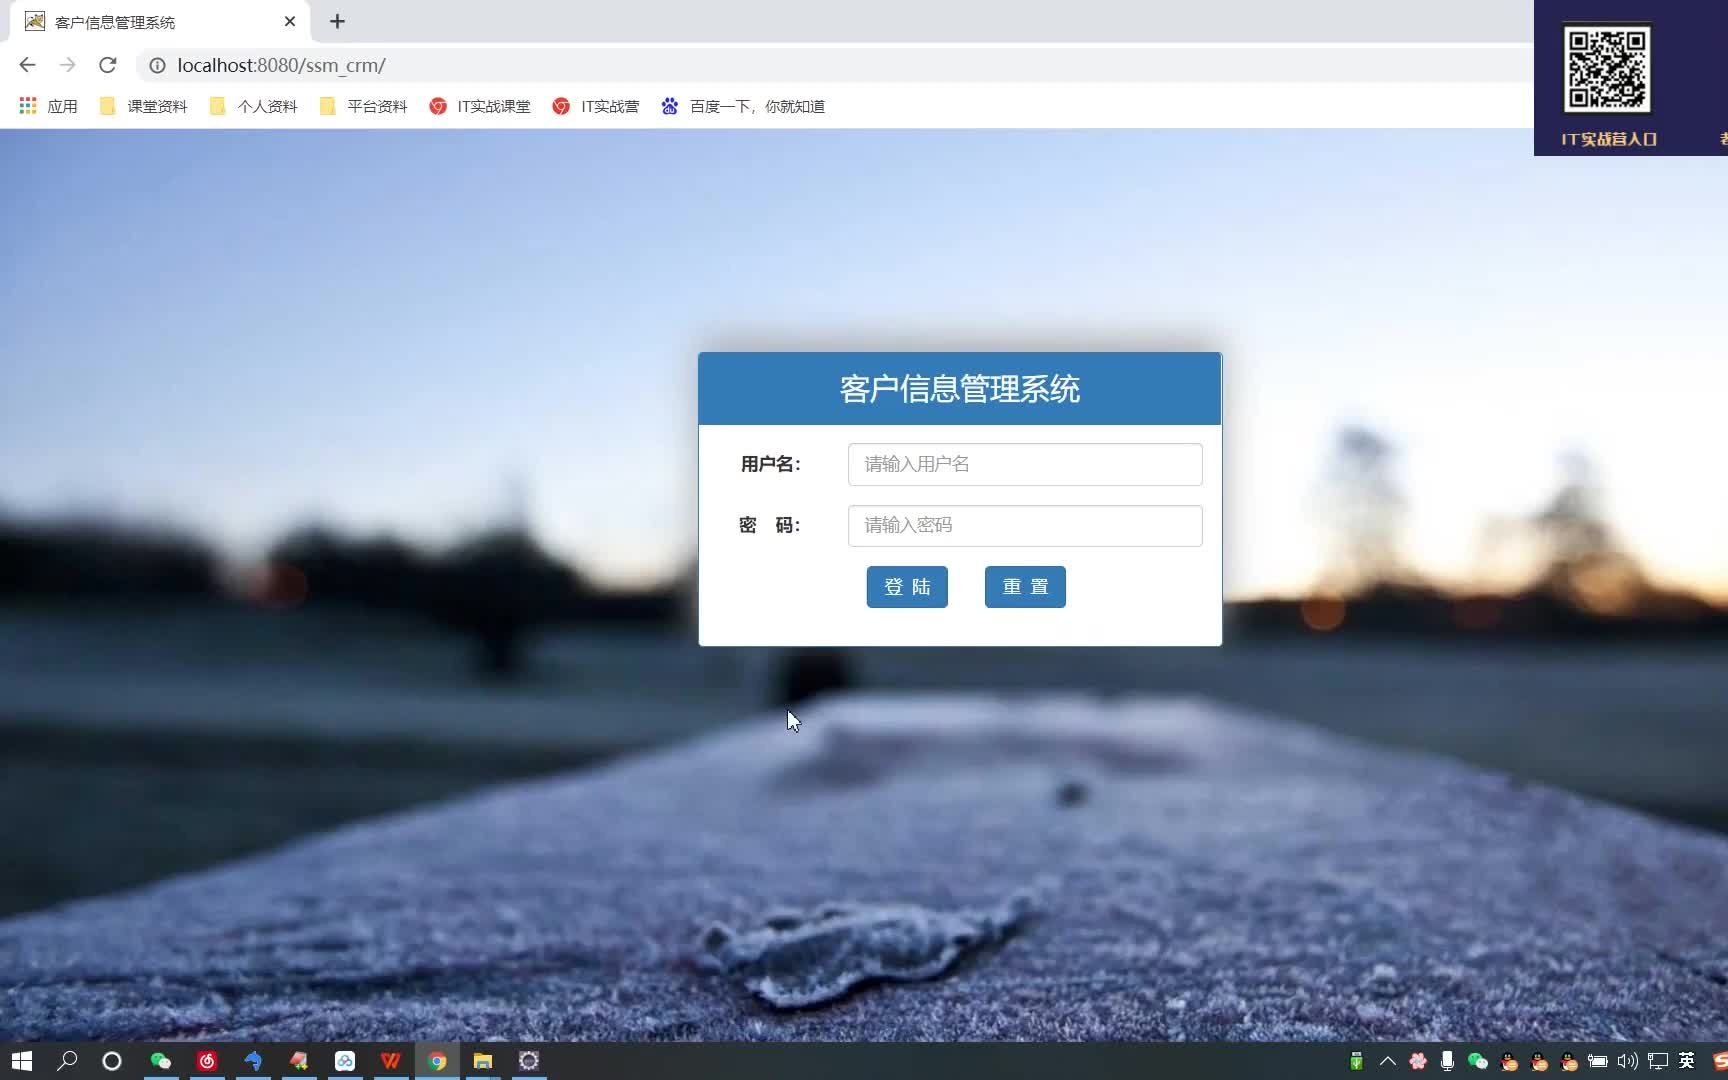Viewport: 1728px width, 1080px height.
Task: Open the blue dolphin app on taskbar
Action: coord(253,1061)
